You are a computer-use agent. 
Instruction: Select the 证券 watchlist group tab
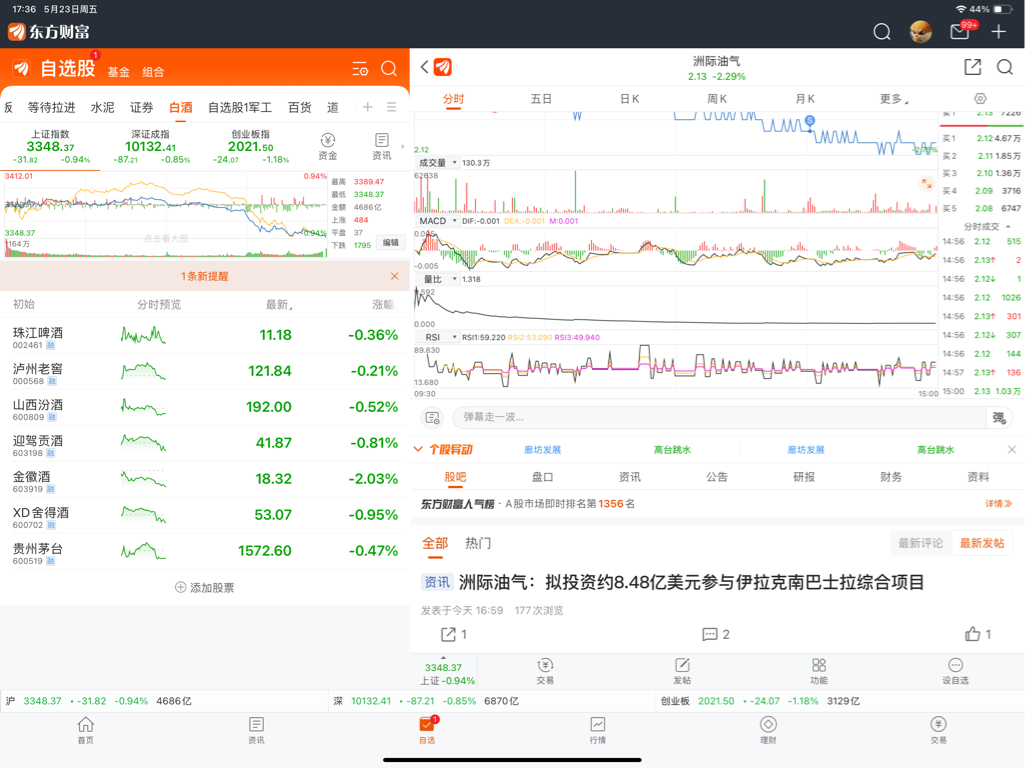pyautogui.click(x=141, y=107)
